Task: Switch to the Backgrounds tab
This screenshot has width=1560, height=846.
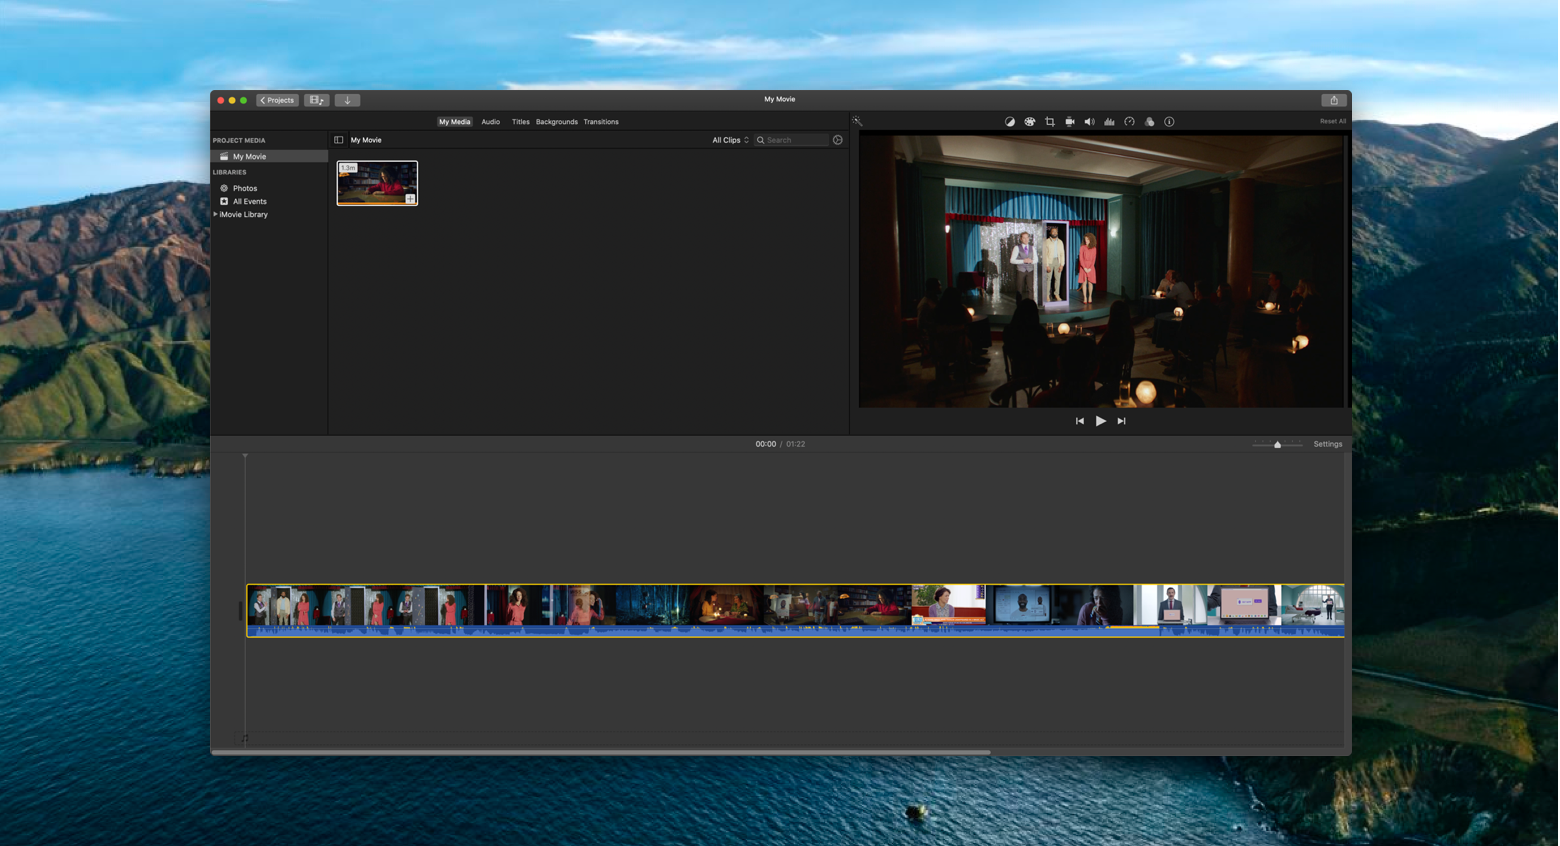Action: [x=557, y=122]
